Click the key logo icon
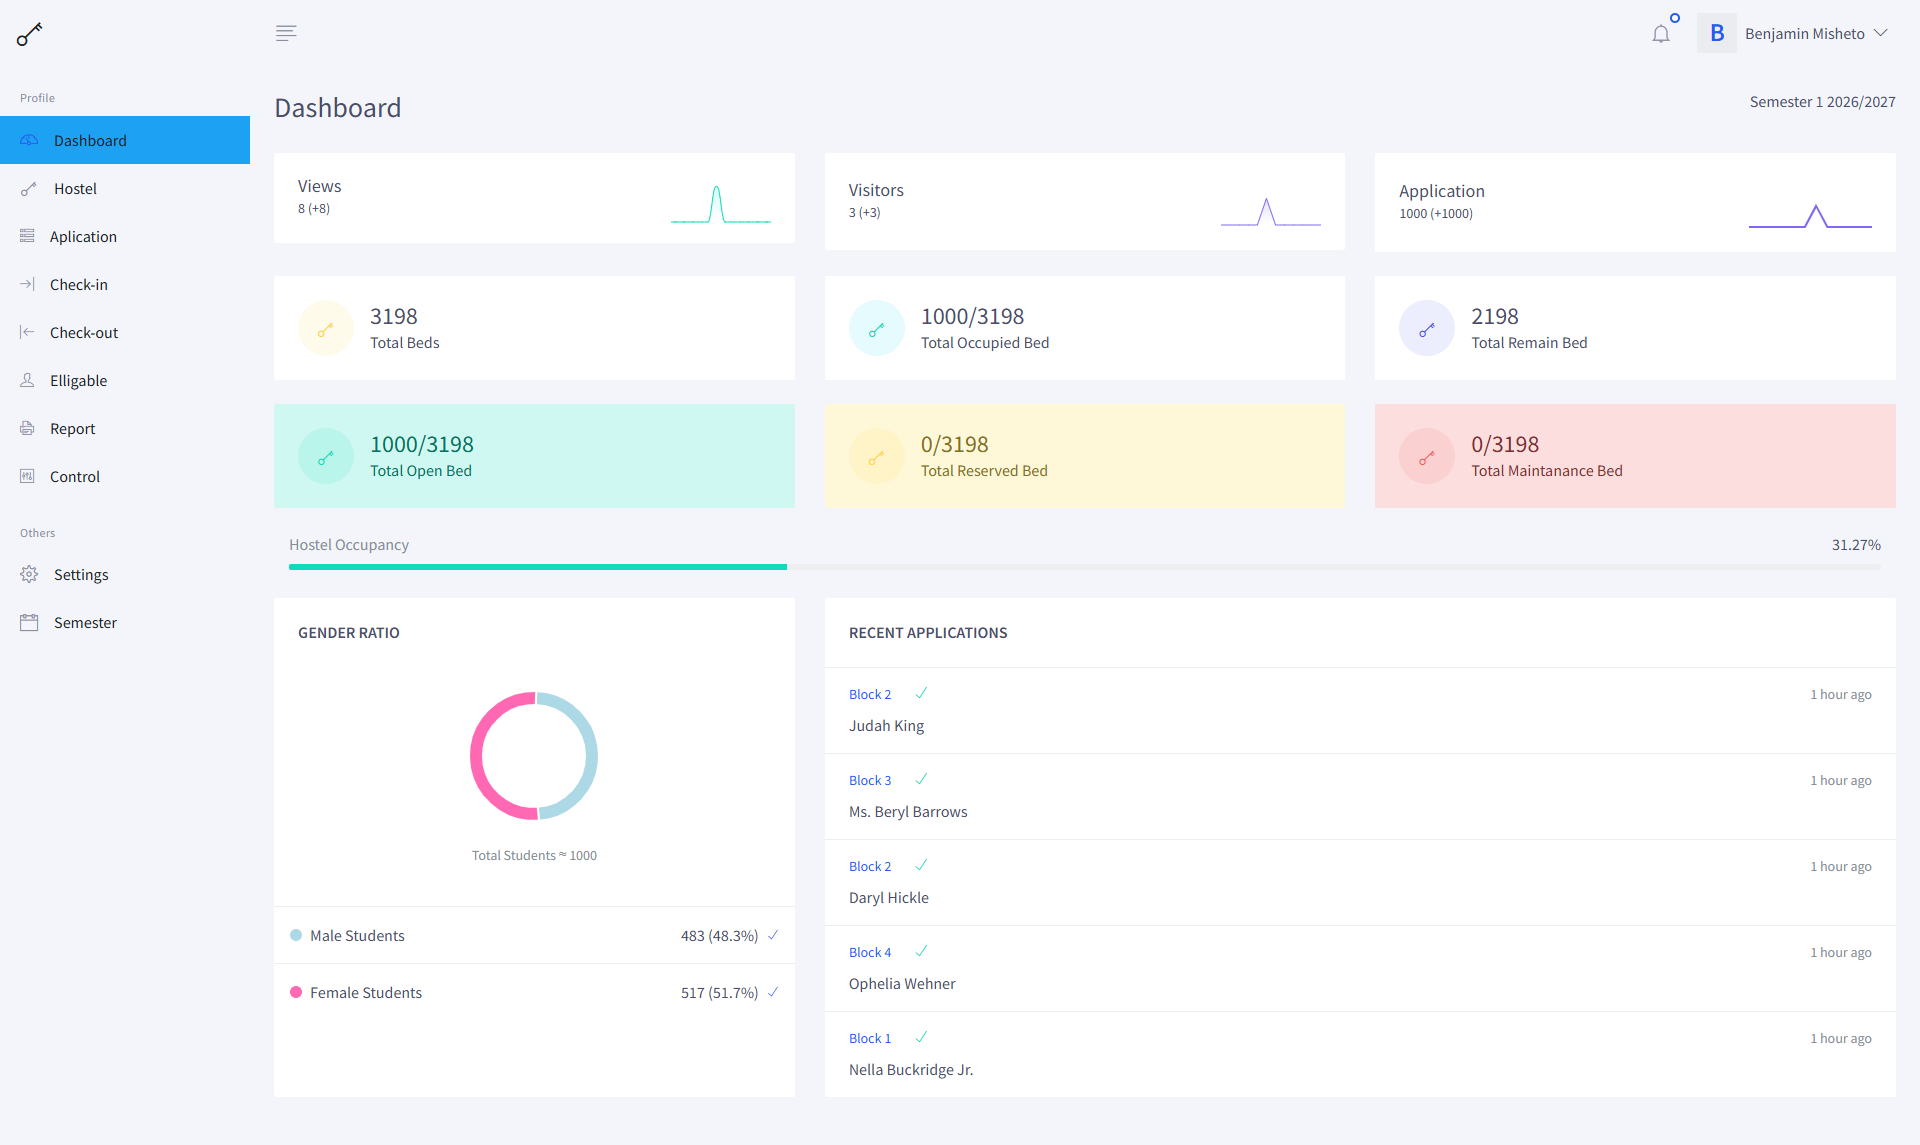The width and height of the screenshot is (1920, 1145). point(30,34)
